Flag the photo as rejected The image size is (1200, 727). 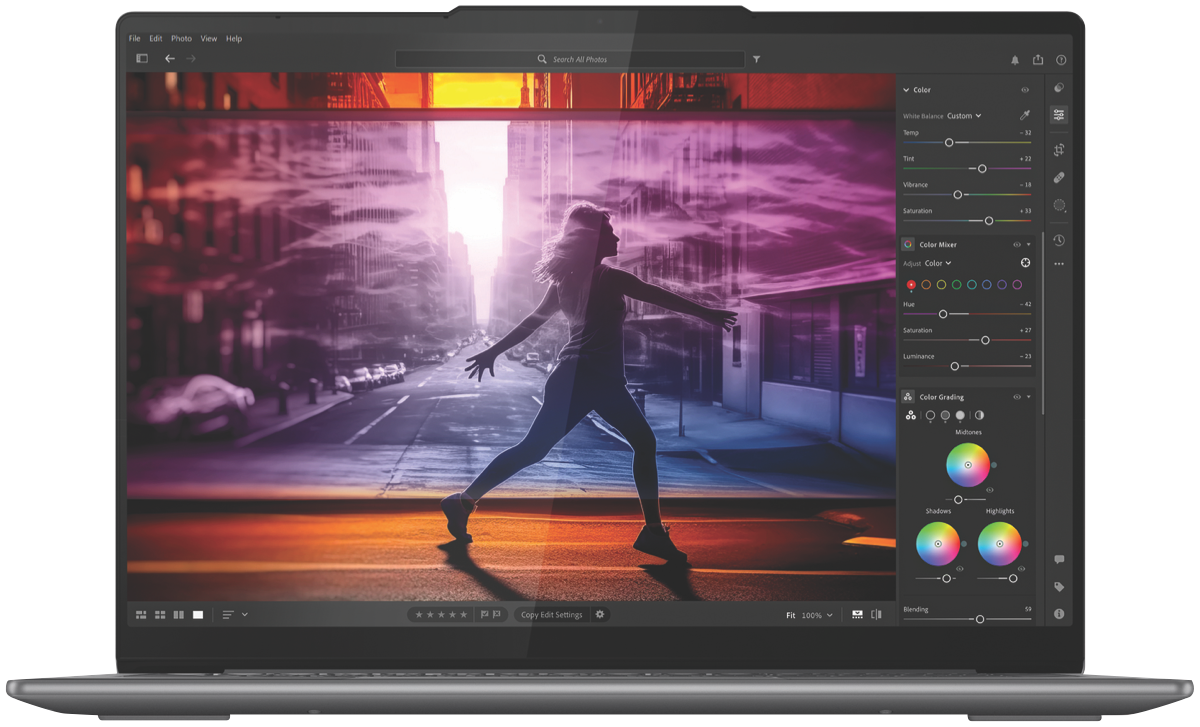497,615
